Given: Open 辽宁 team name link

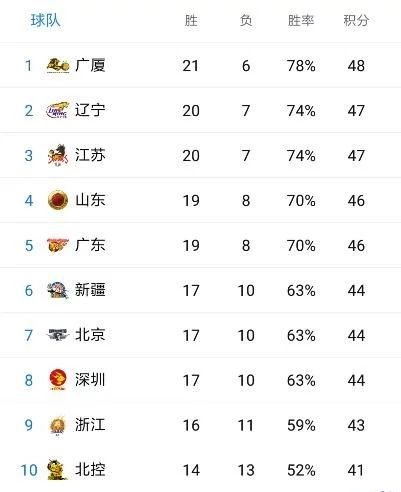Looking at the screenshot, I should 90,110.
